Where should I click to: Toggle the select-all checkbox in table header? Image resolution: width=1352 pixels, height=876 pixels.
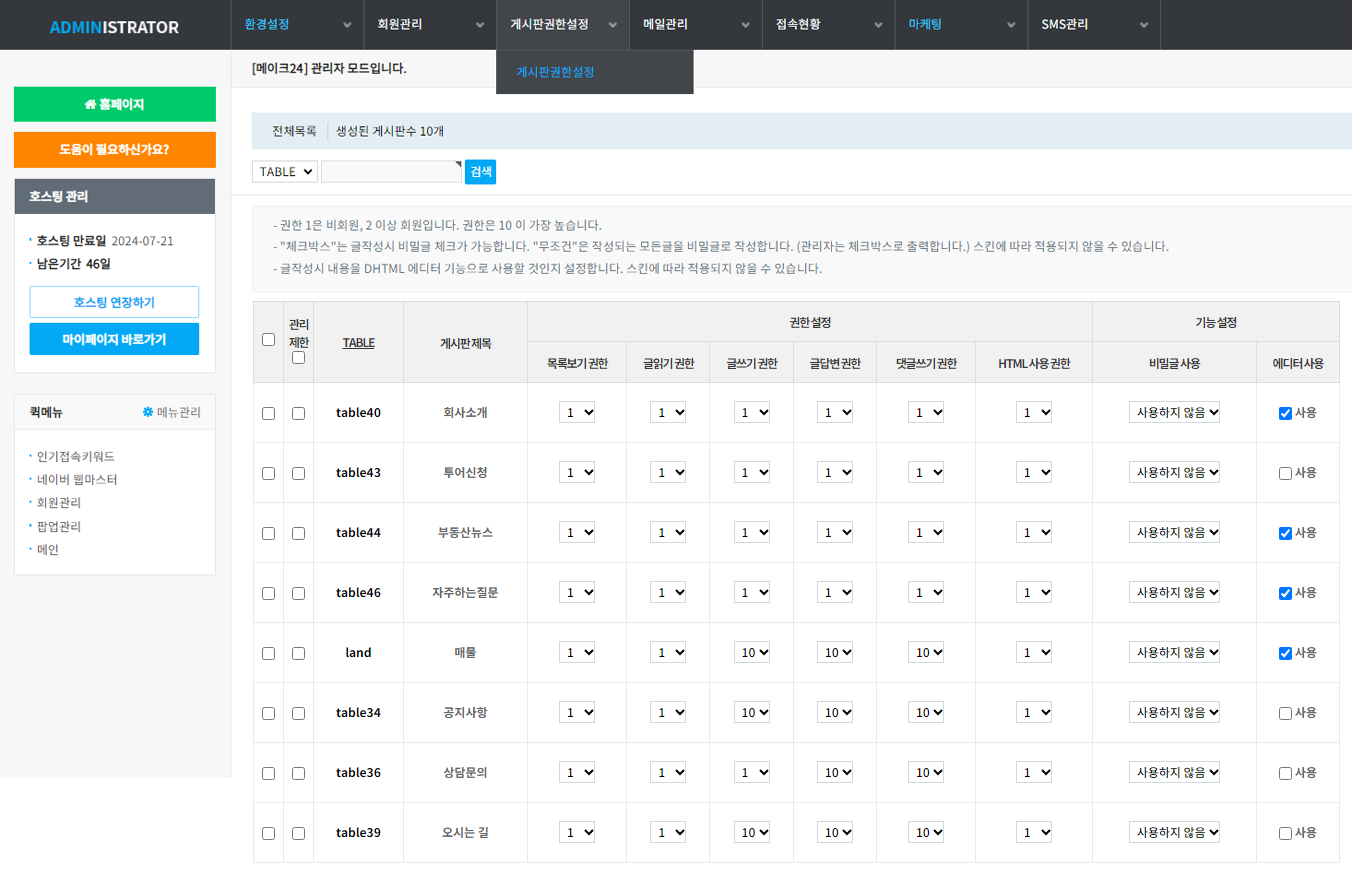click(x=268, y=339)
